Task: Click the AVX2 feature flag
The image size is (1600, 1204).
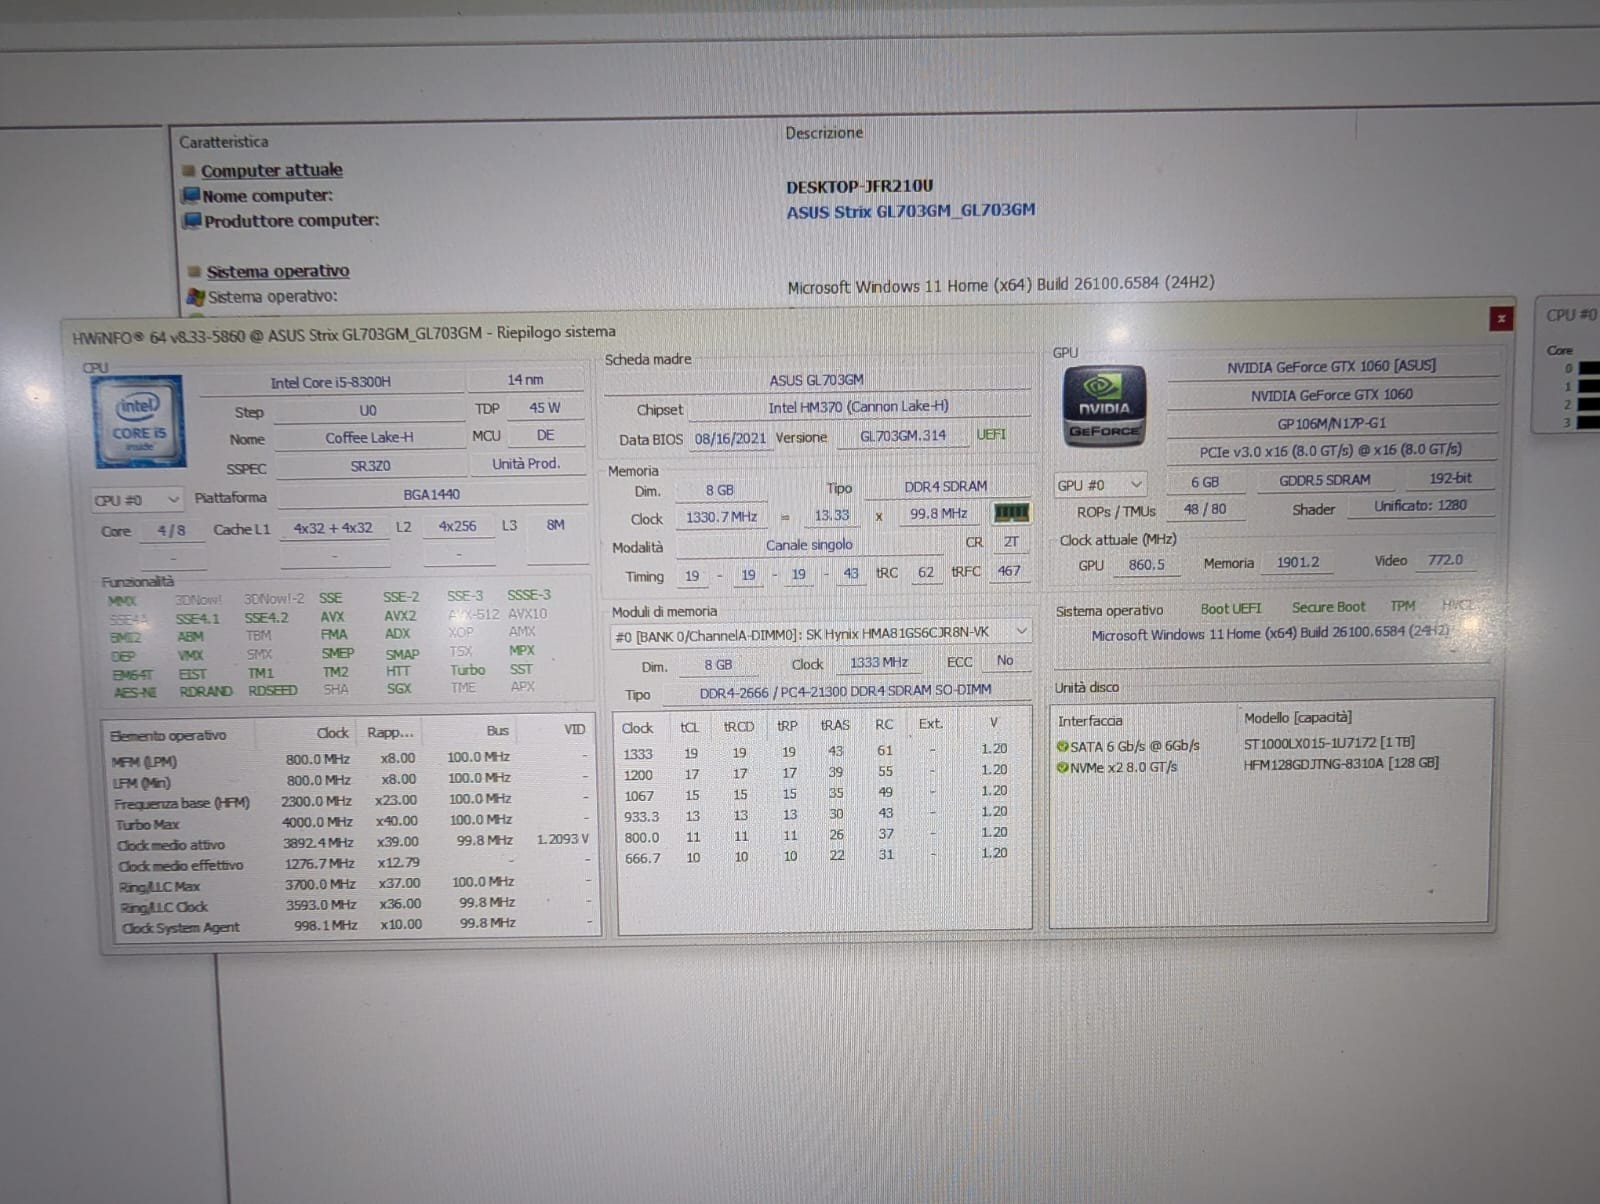Action: click(x=400, y=616)
